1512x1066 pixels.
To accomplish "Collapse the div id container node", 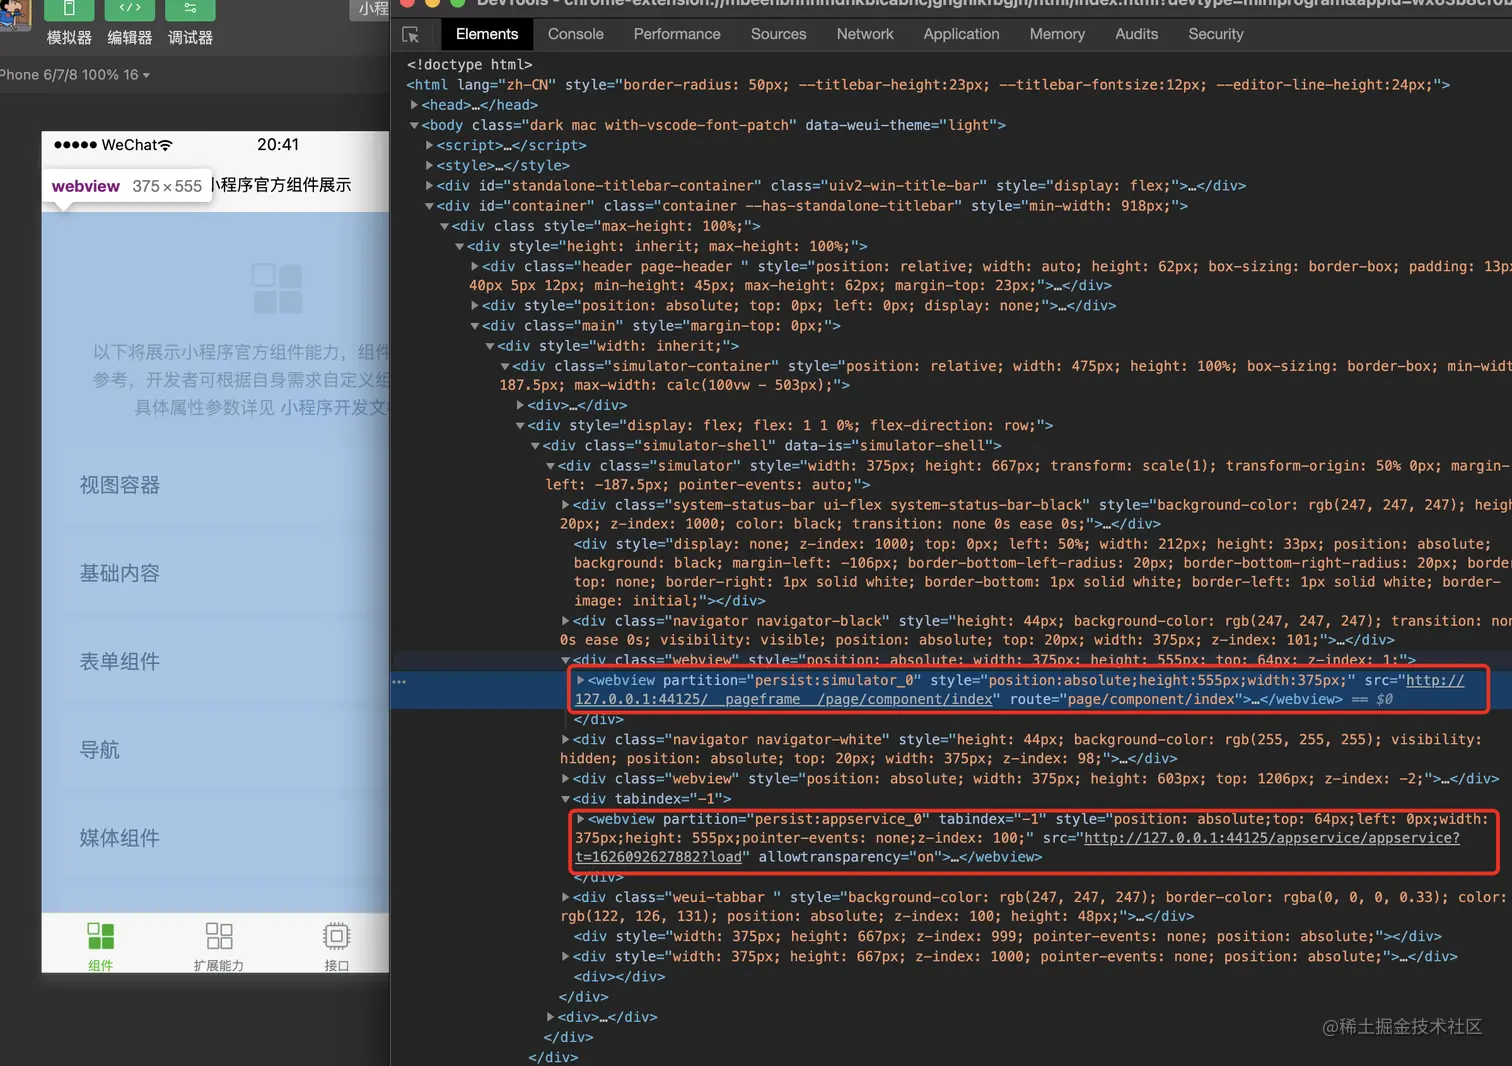I will 429,206.
